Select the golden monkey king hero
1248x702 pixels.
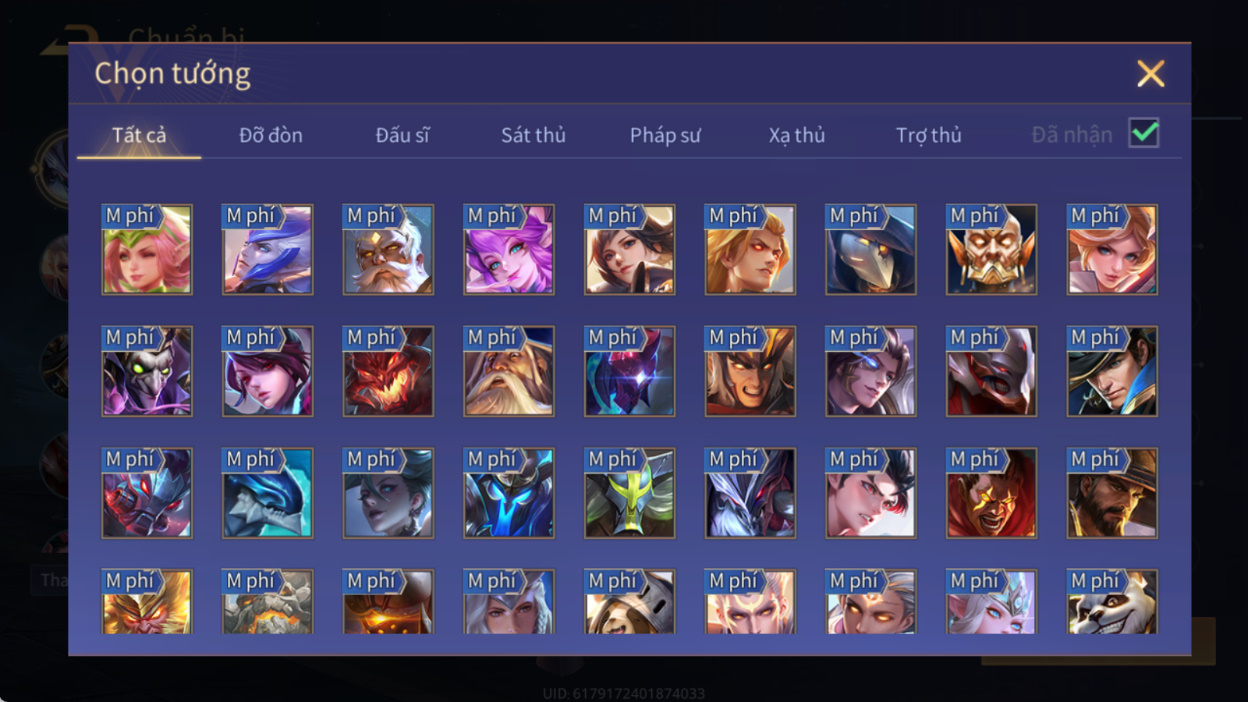[147, 602]
